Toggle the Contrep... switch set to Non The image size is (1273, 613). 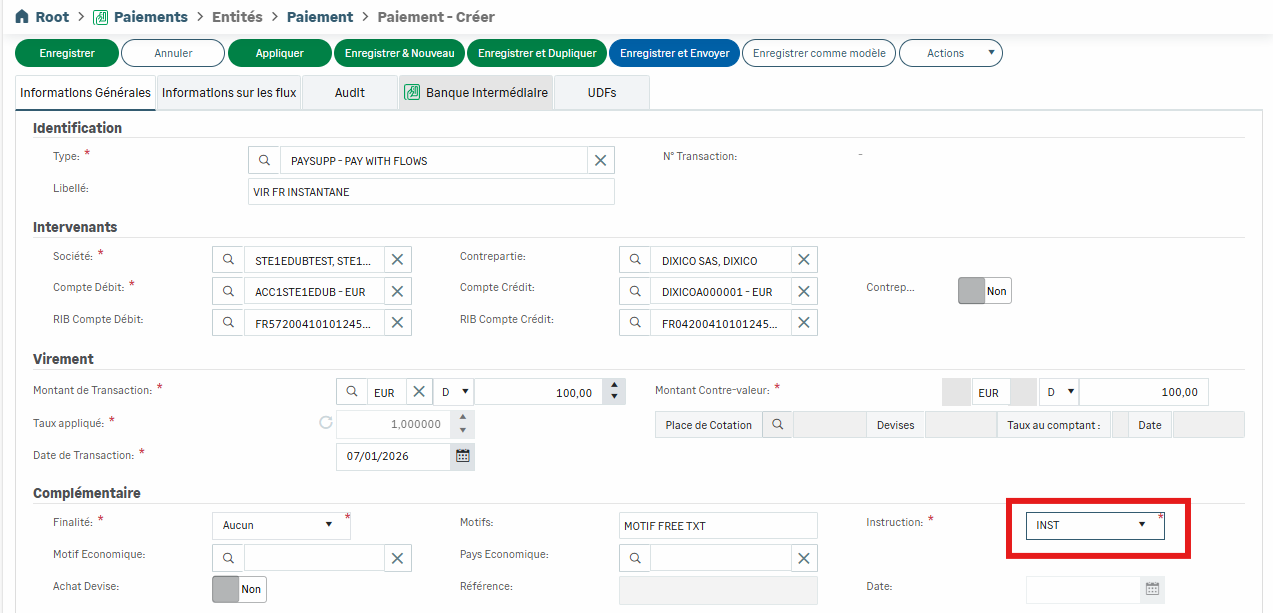[x=984, y=291]
